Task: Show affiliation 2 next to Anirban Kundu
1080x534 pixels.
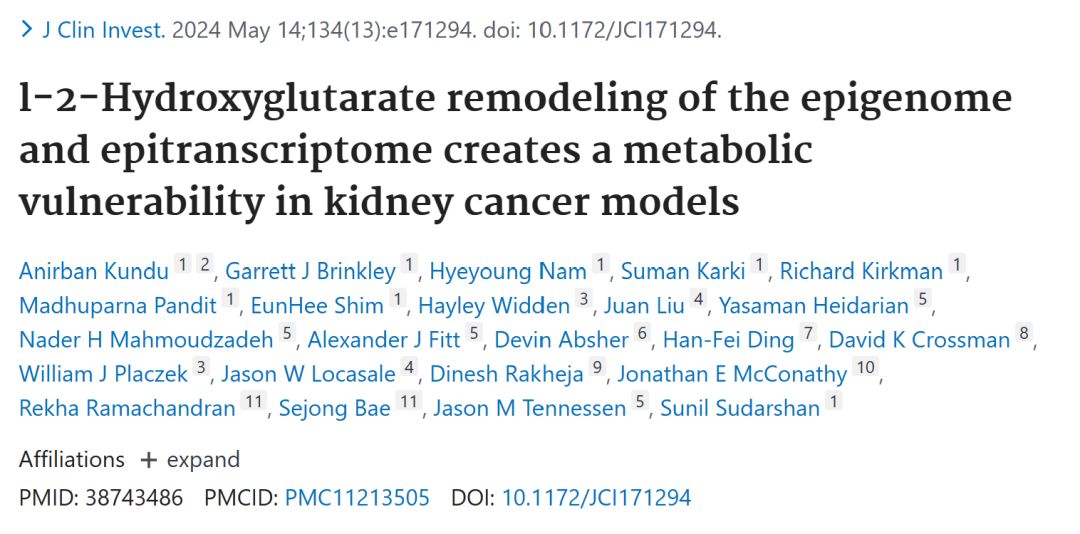Action: (x=204, y=264)
